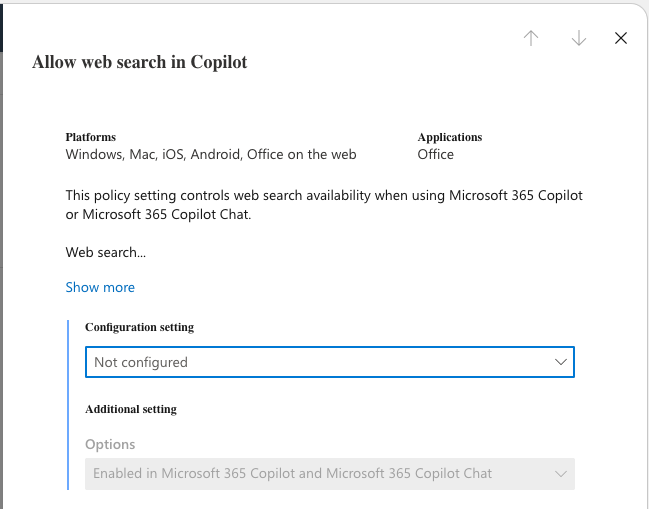The width and height of the screenshot is (649, 509).
Task: Click the Allow web search in Copilot title
Action: 140,62
